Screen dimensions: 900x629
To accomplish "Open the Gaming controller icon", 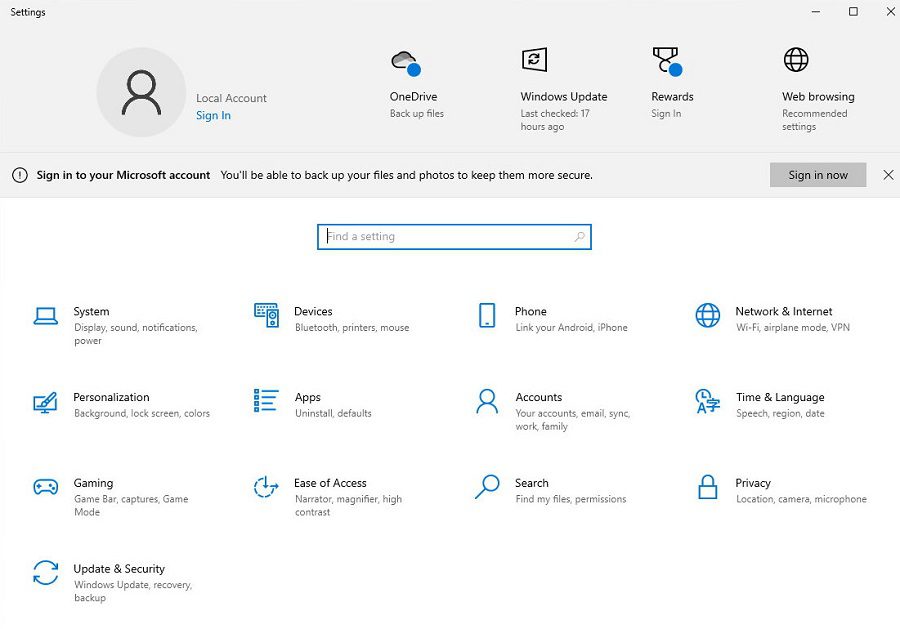I will (45, 487).
